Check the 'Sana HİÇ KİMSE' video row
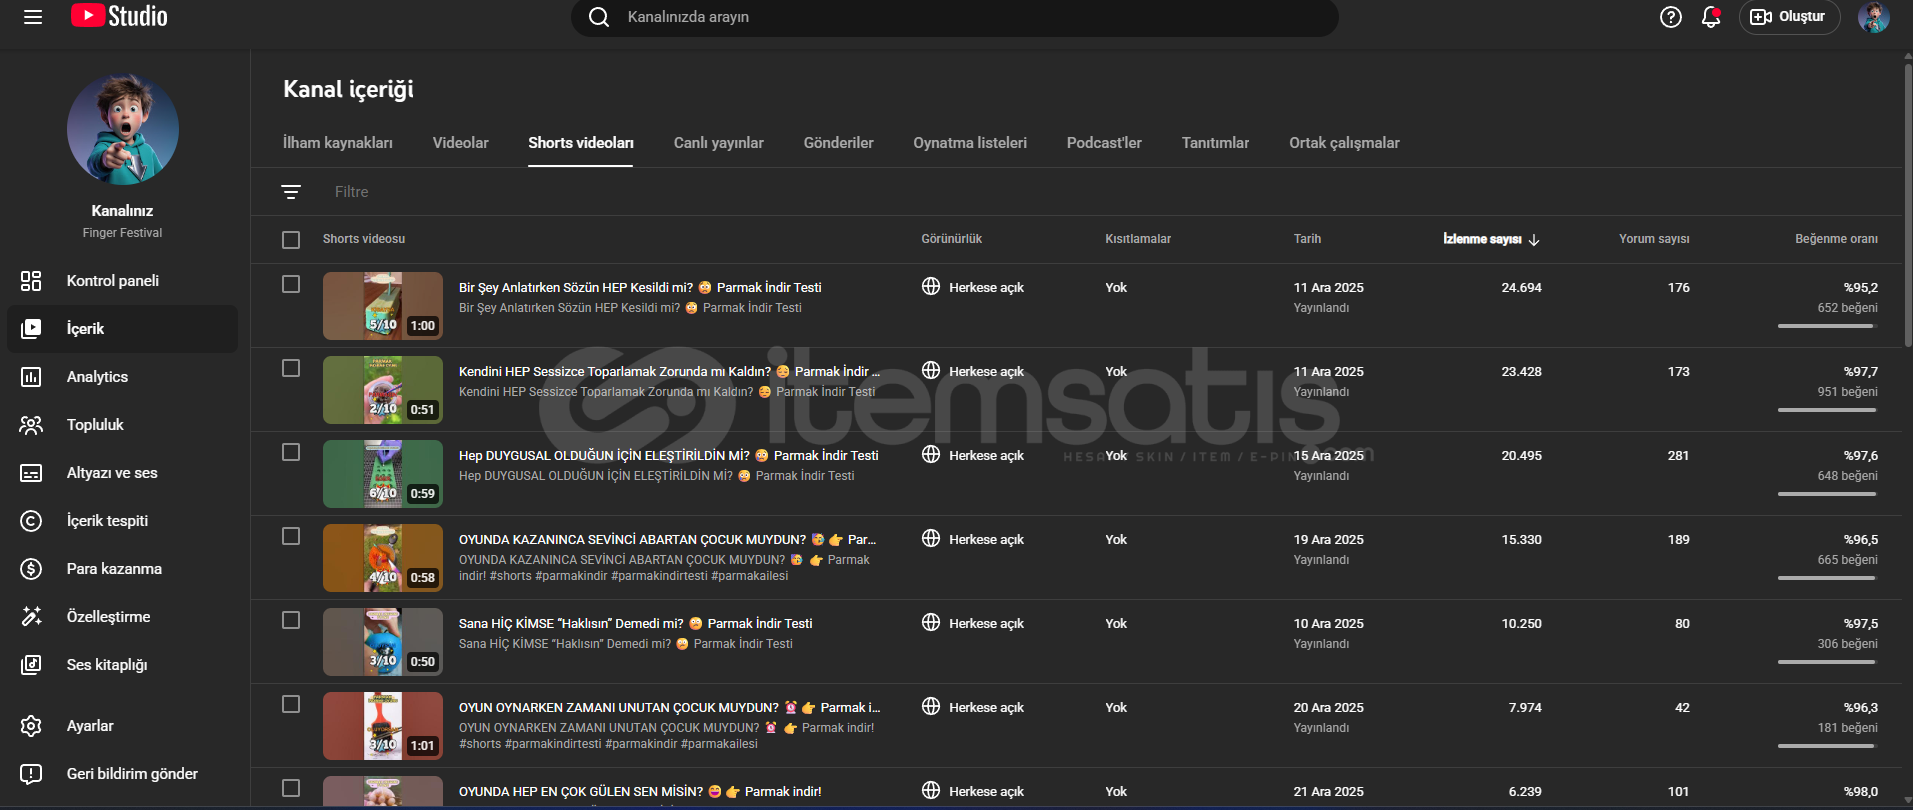Screen dimensions: 1913x810 291,620
